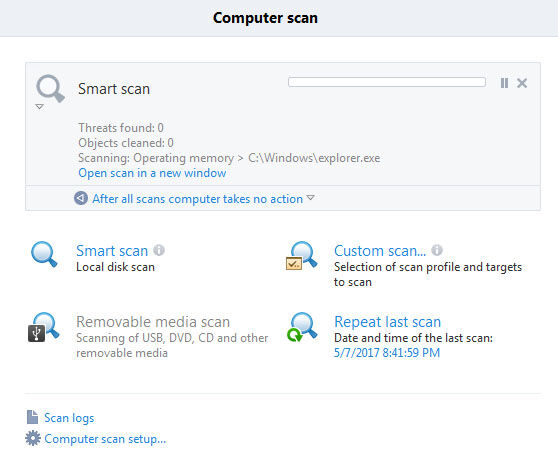
Task: Launch Custom scan... link
Action: click(380, 251)
